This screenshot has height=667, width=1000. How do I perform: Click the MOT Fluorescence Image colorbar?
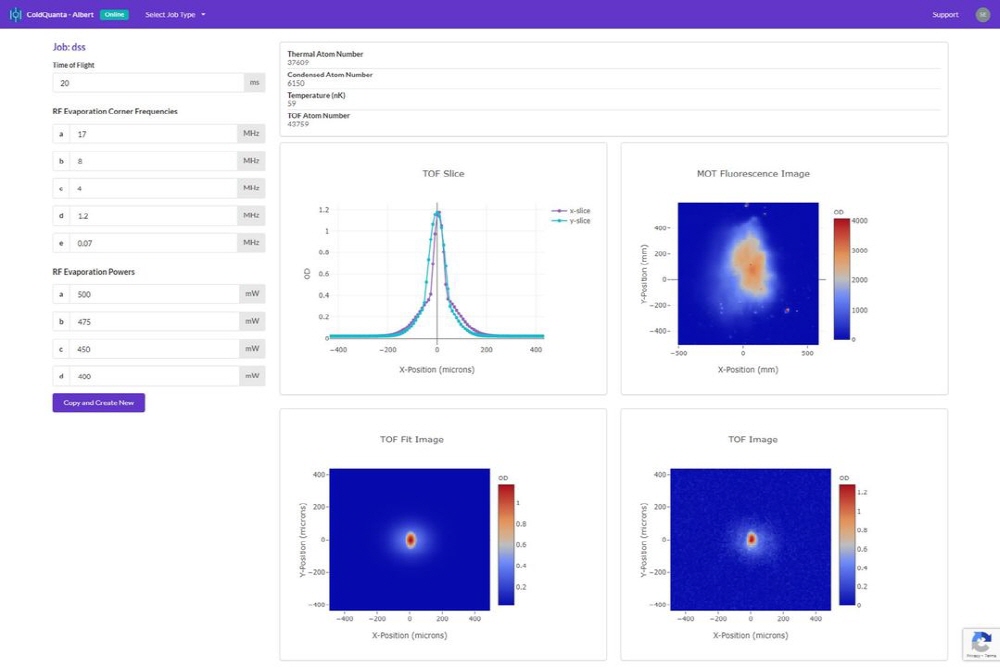click(842, 279)
